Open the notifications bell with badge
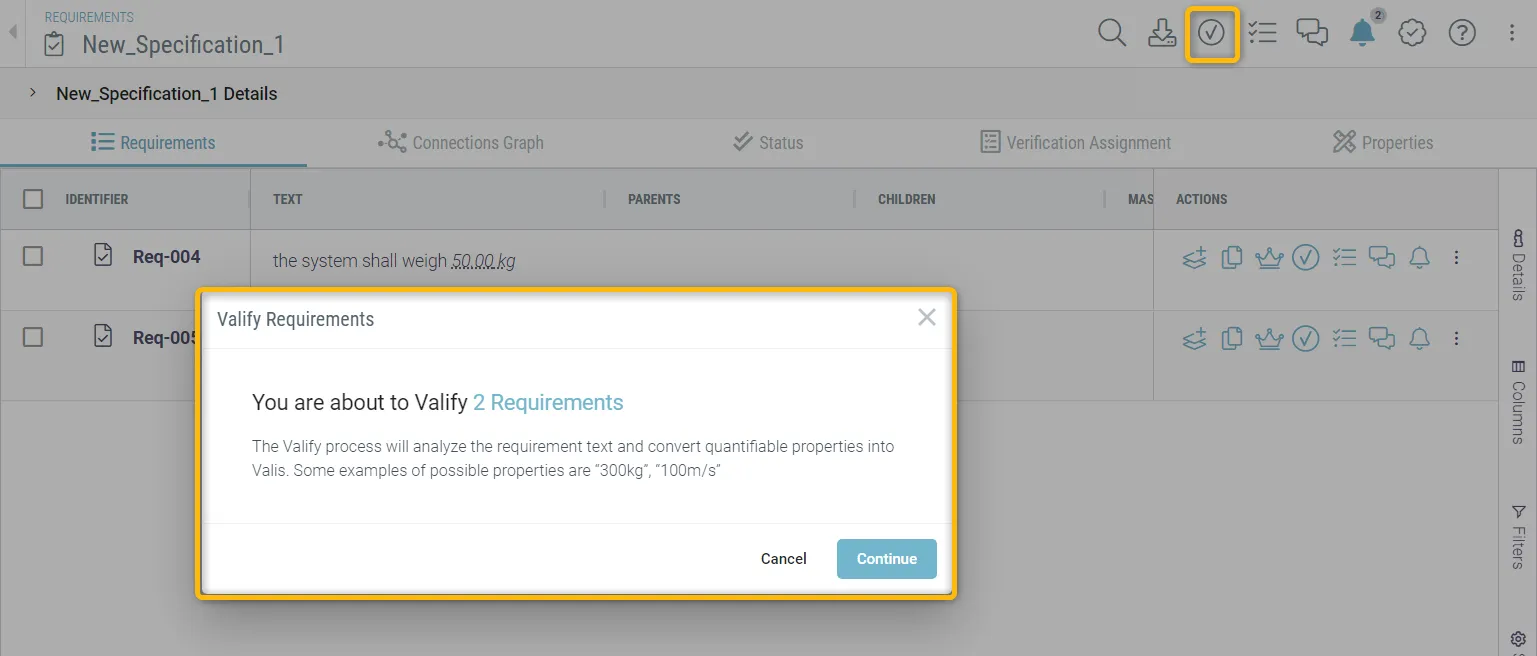The width and height of the screenshot is (1537, 656). (x=1362, y=33)
